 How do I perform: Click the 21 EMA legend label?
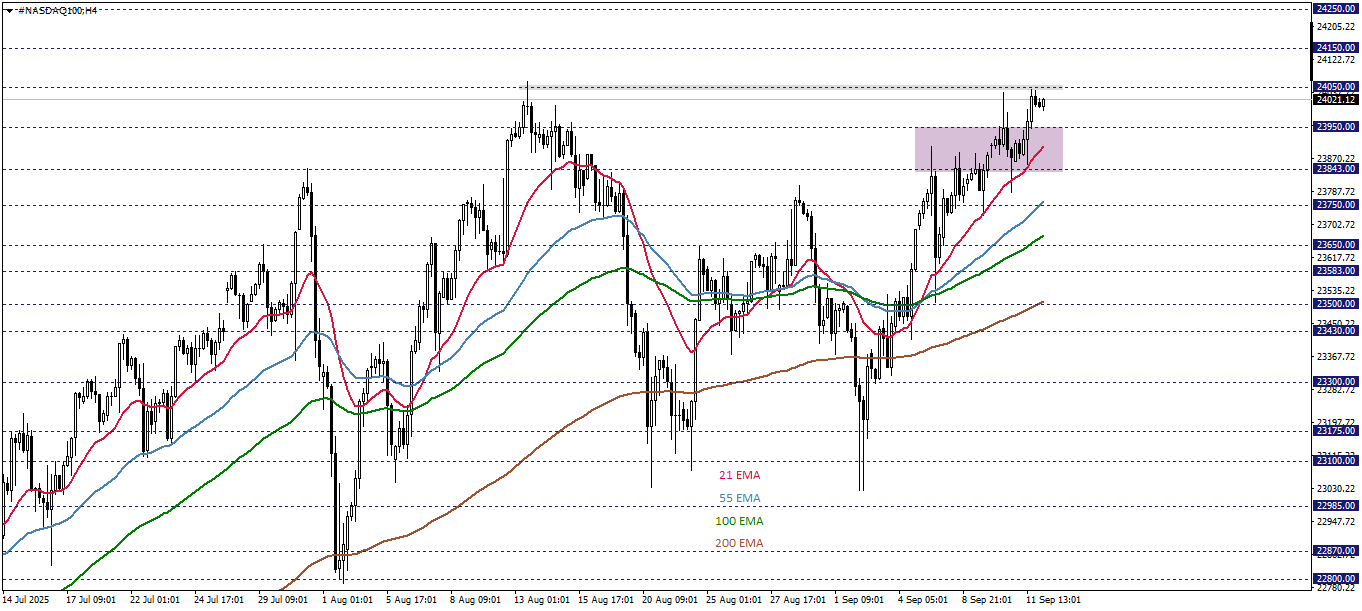[739, 475]
